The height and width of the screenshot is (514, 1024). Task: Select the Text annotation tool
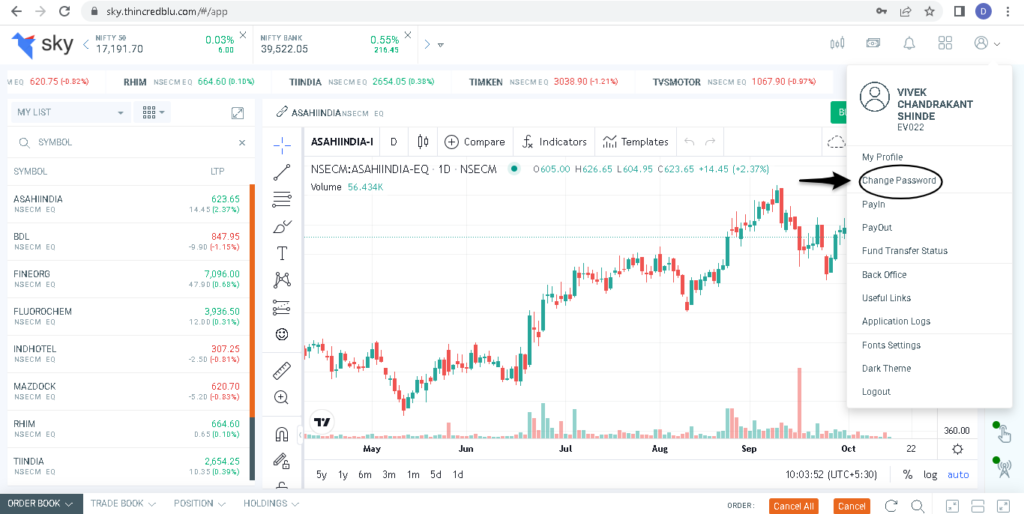pyautogui.click(x=282, y=253)
